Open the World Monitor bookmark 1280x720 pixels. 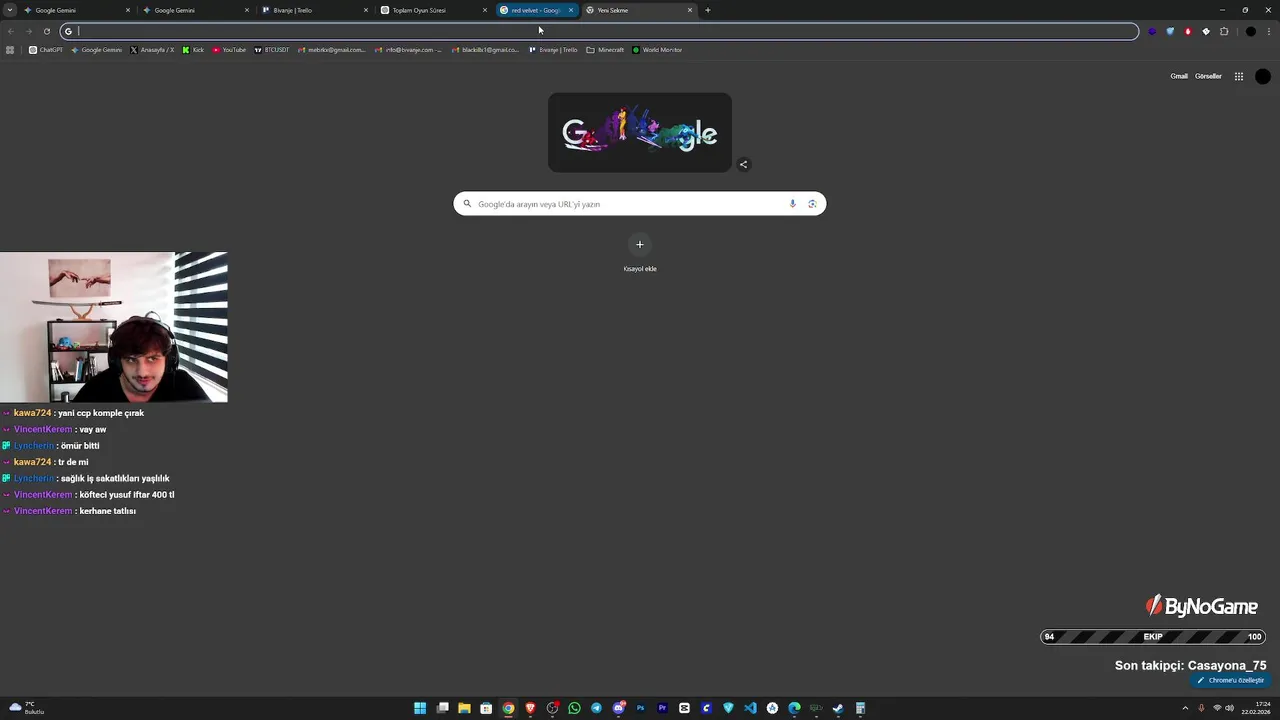point(657,50)
